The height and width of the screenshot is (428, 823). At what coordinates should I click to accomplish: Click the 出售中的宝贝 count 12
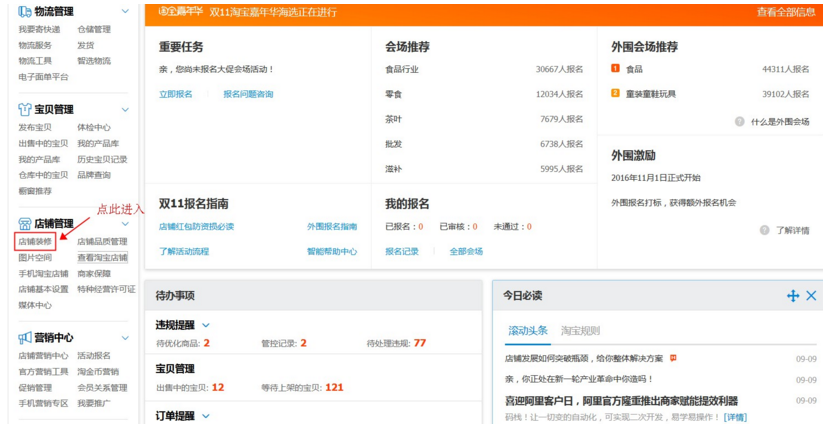tap(218, 387)
